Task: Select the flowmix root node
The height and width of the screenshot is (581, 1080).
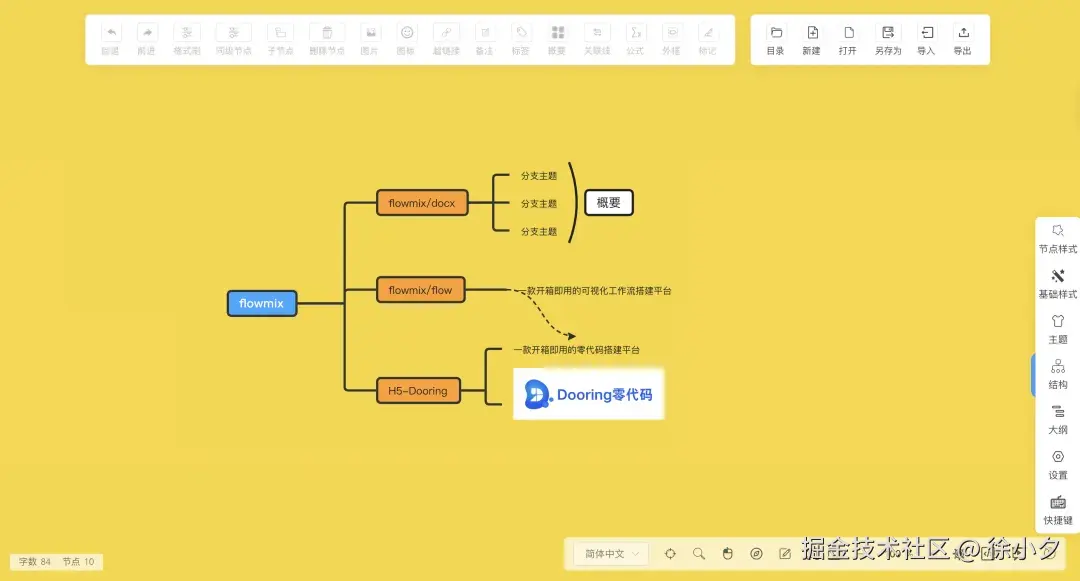Action: (261, 303)
